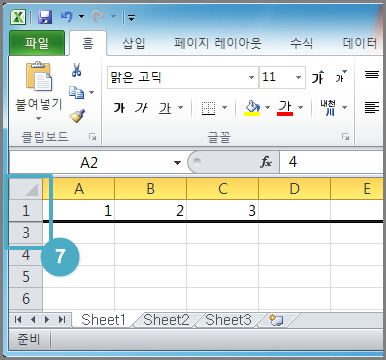Click the fx insert function button

pyautogui.click(x=266, y=162)
